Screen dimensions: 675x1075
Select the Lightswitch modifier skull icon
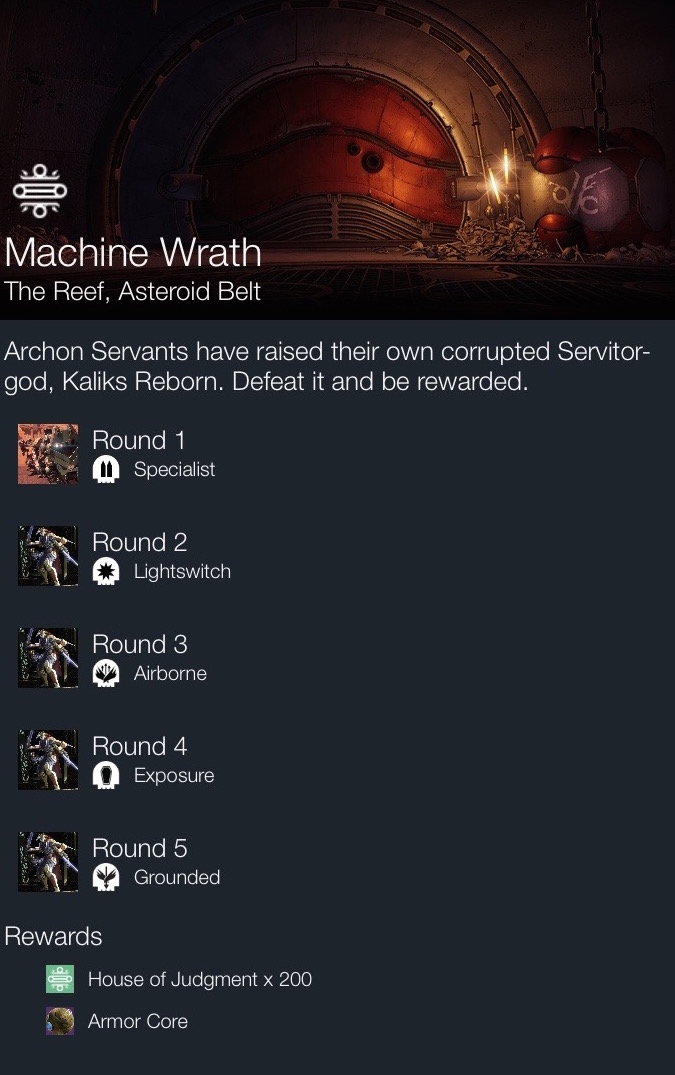click(x=106, y=572)
